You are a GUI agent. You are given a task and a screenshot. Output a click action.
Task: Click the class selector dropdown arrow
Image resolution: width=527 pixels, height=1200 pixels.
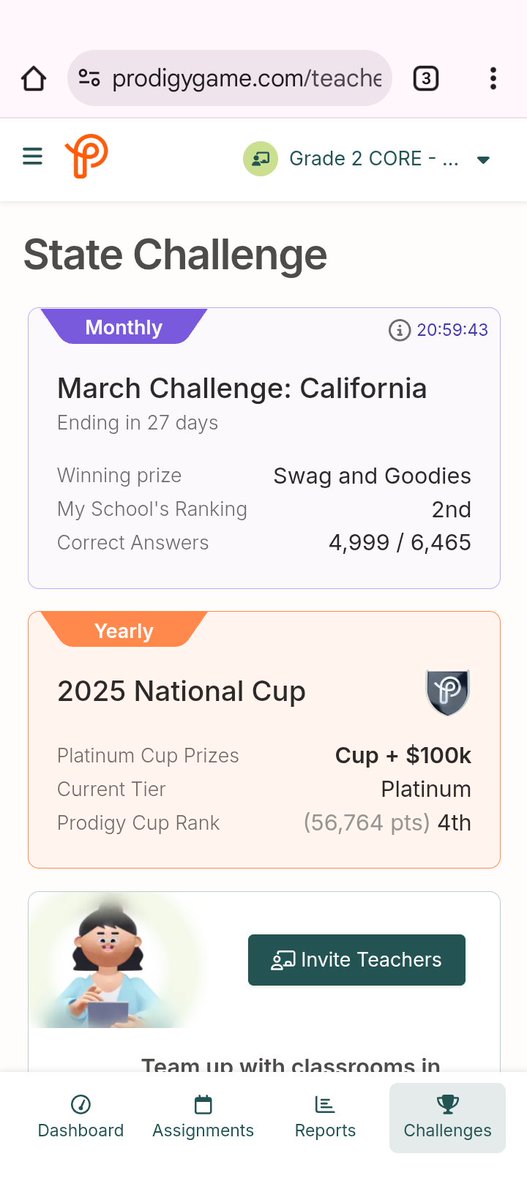(x=483, y=160)
